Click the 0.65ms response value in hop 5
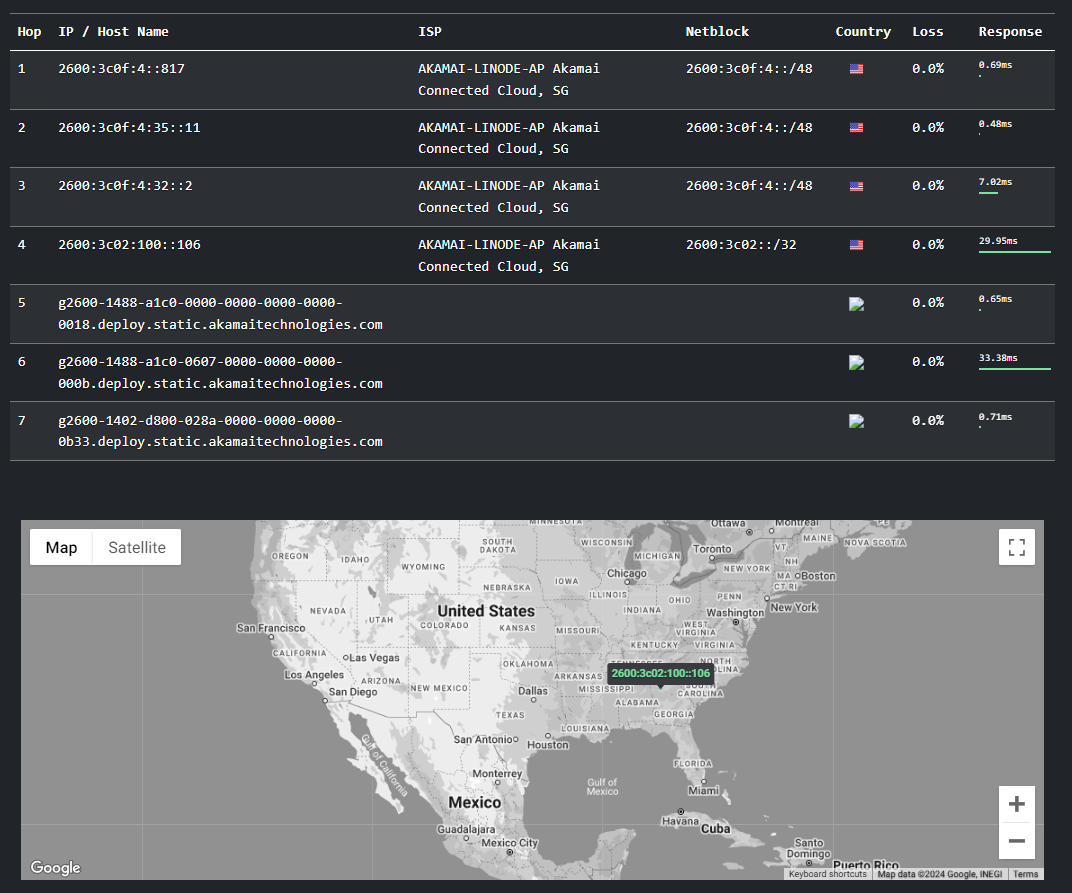 [995, 299]
